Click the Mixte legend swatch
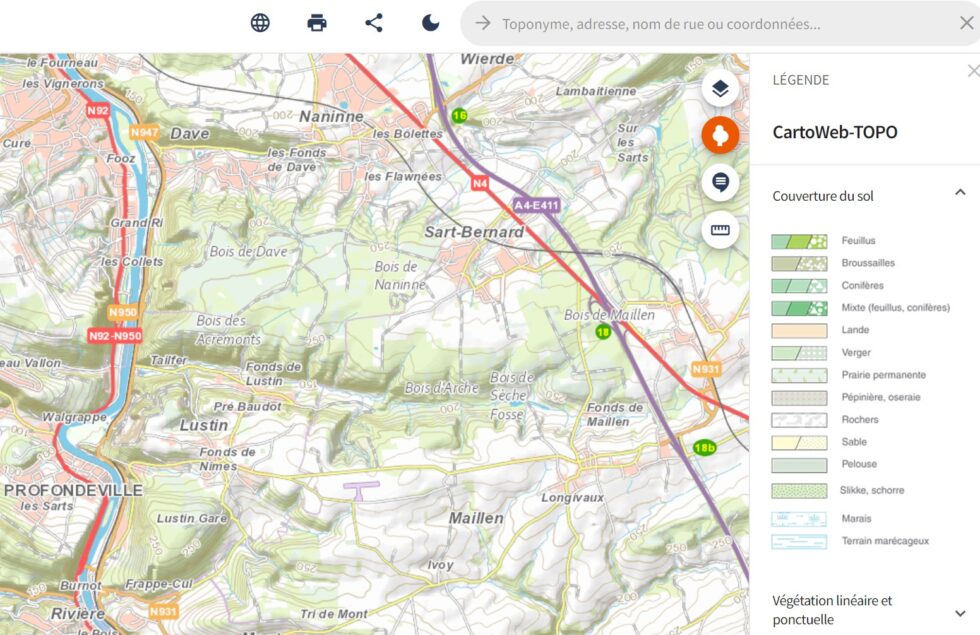The image size is (980, 635). (799, 308)
